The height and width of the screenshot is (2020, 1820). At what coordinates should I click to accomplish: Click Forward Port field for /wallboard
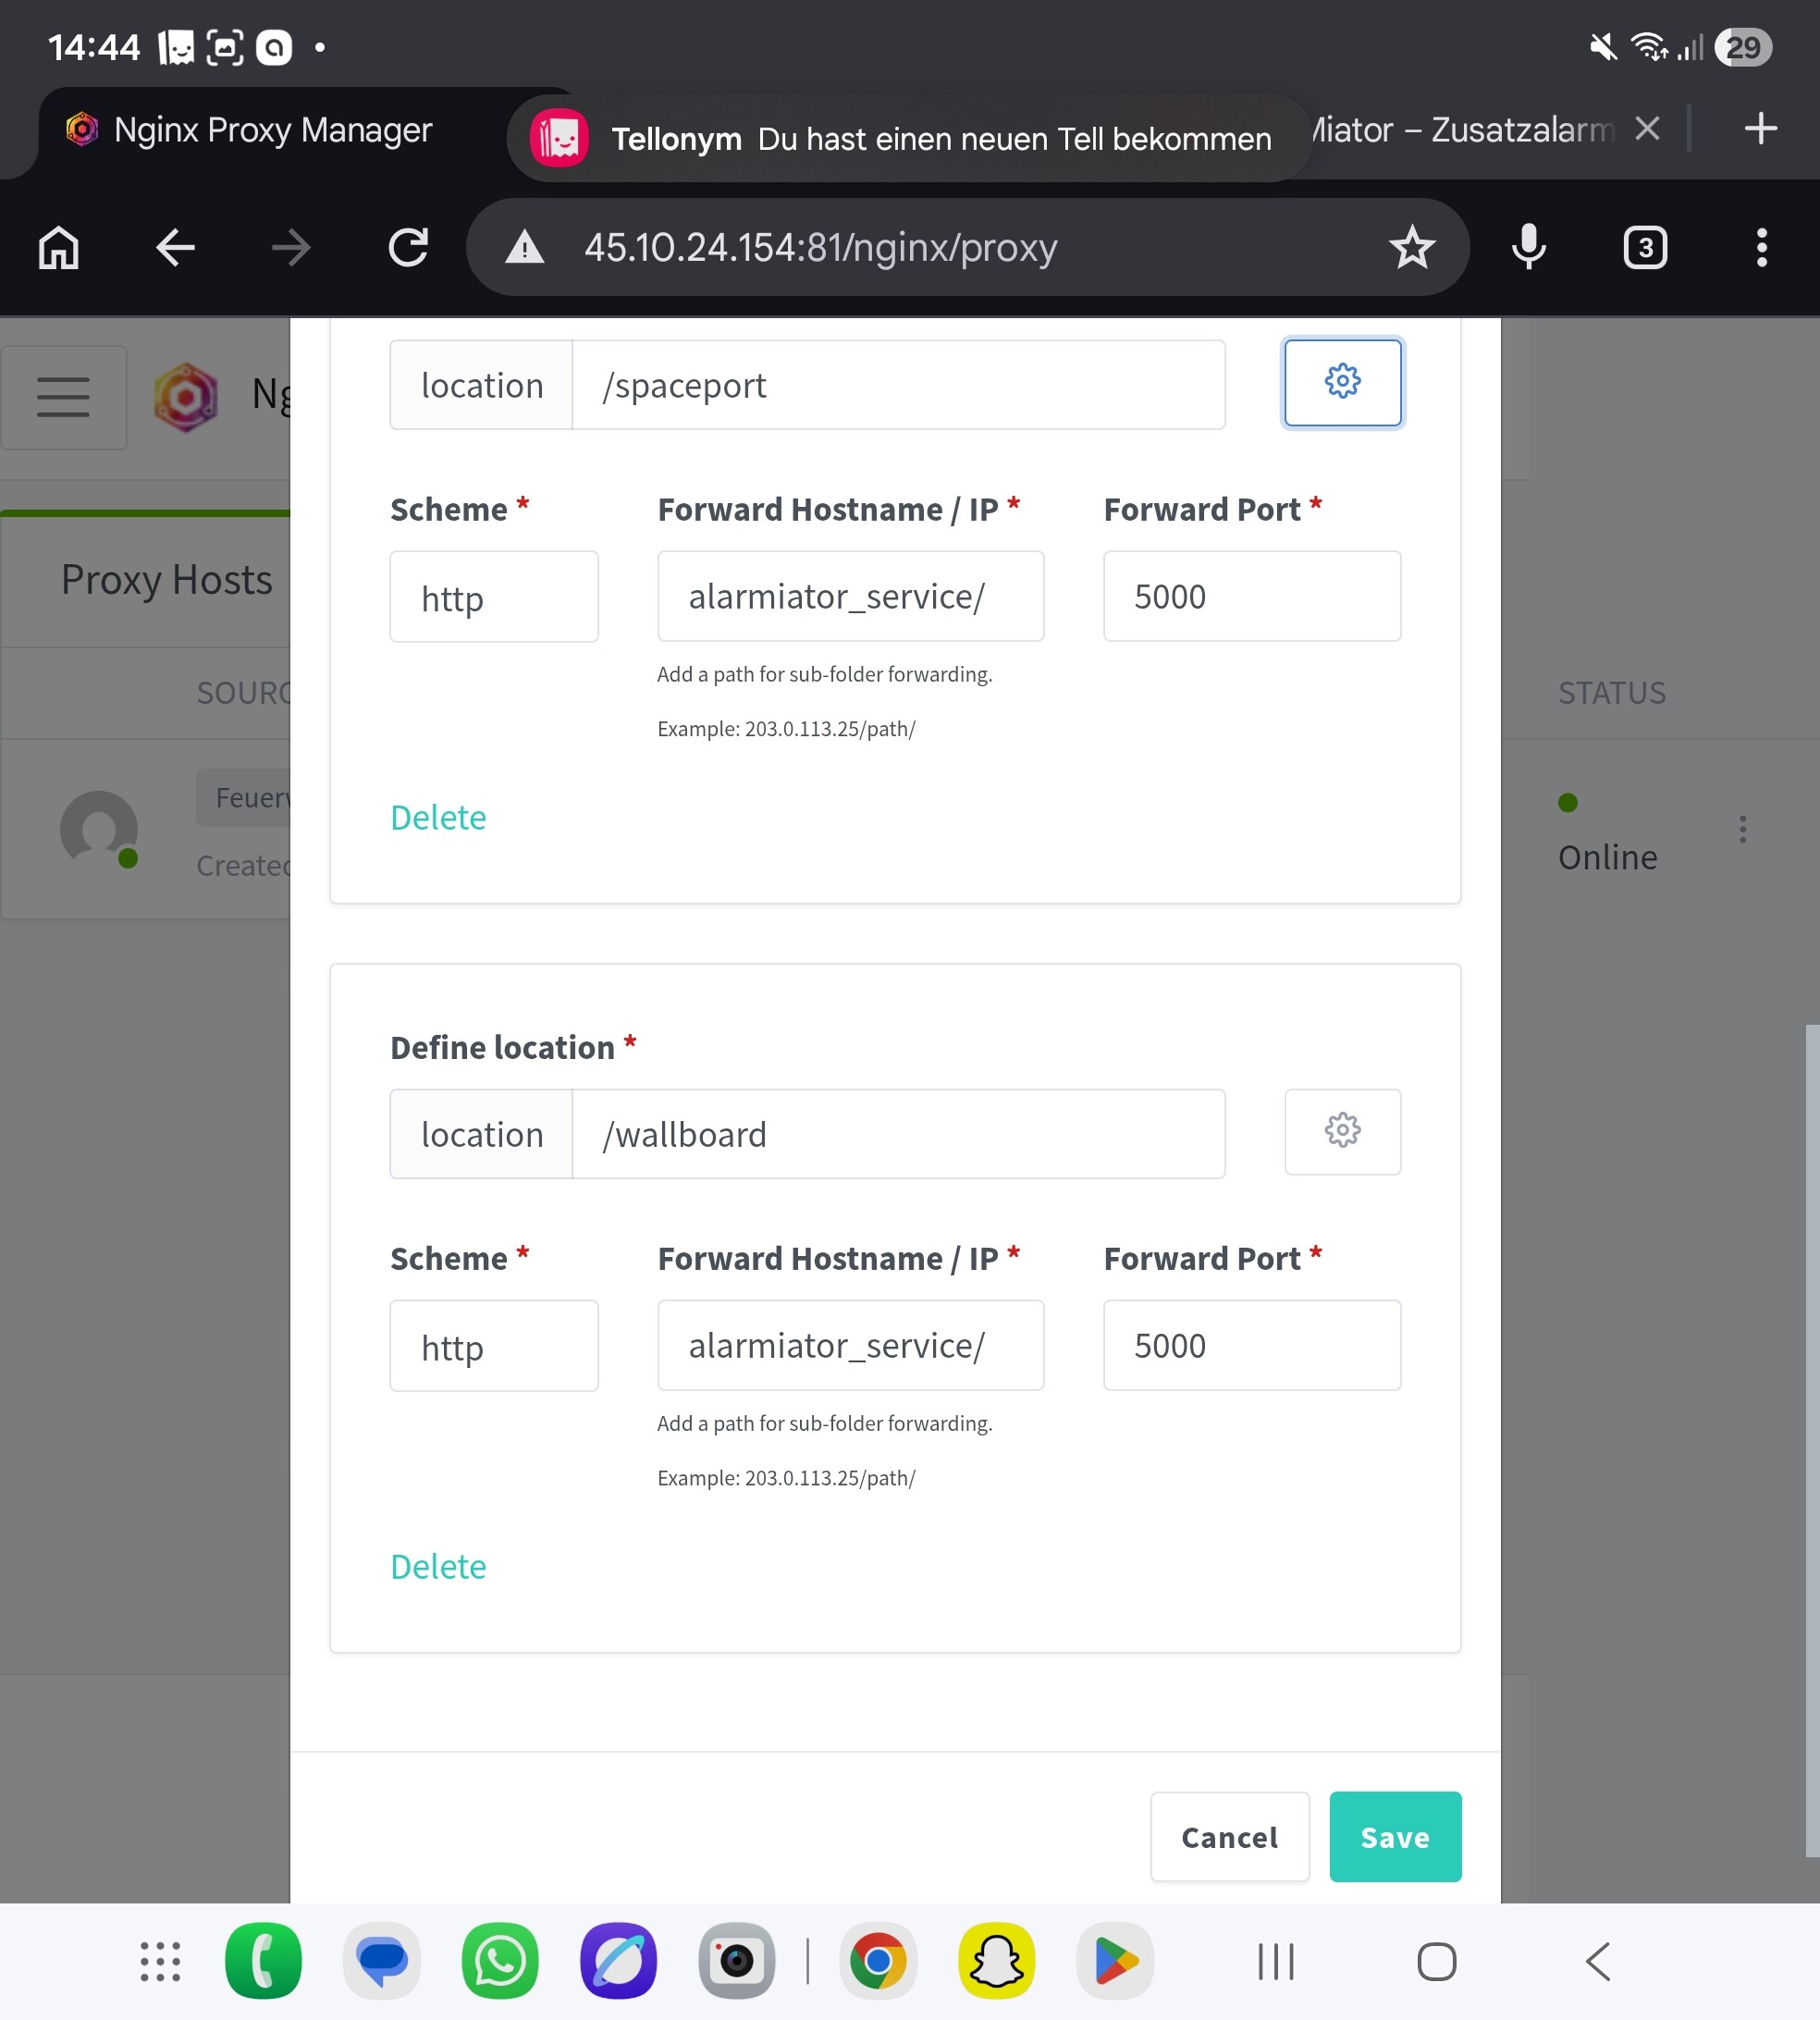(x=1251, y=1346)
